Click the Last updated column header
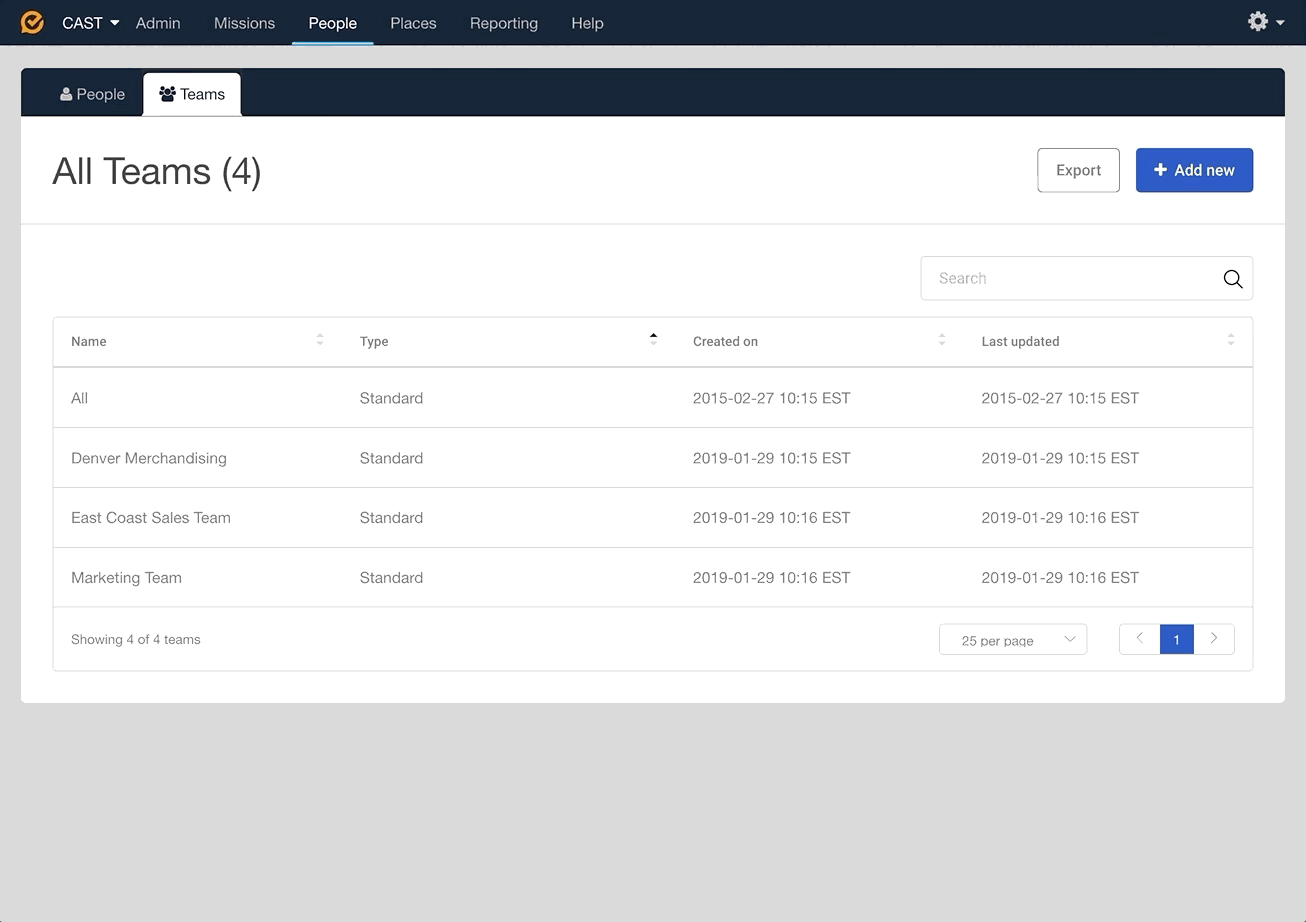1306x922 pixels. point(1020,341)
